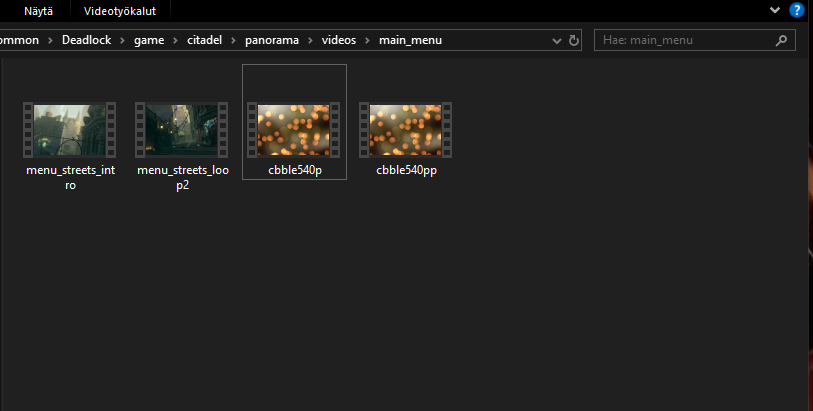Screen dimensions: 813x411
Task: Select the cbble540pp video thumbnail
Action: 405,130
